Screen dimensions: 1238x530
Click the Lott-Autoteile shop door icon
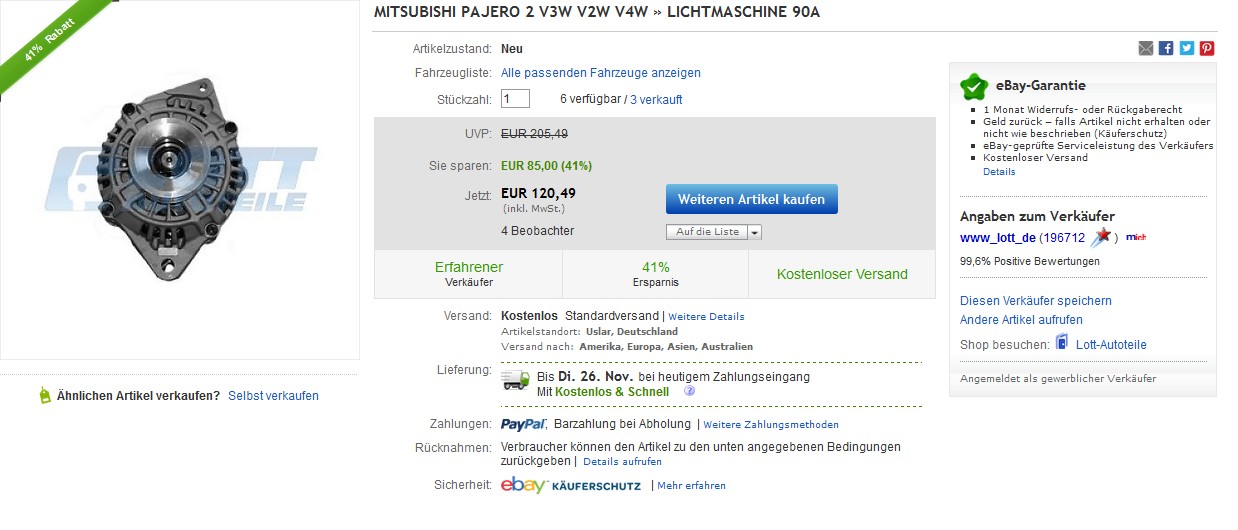point(1062,343)
